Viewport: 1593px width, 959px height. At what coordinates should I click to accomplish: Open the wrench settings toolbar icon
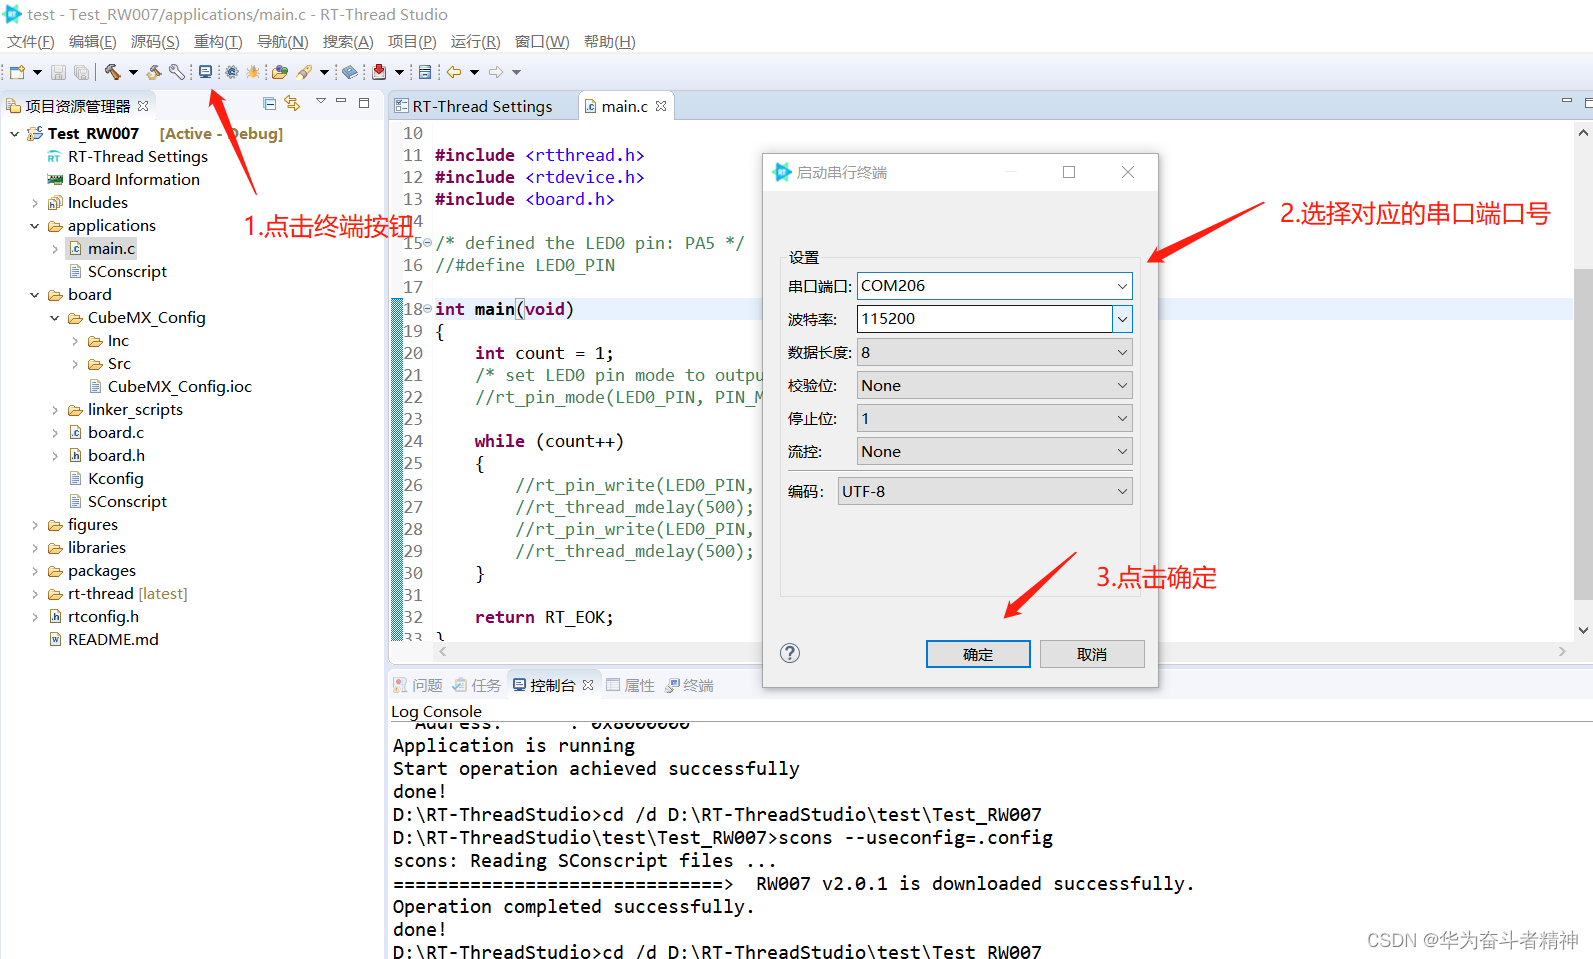pyautogui.click(x=177, y=72)
